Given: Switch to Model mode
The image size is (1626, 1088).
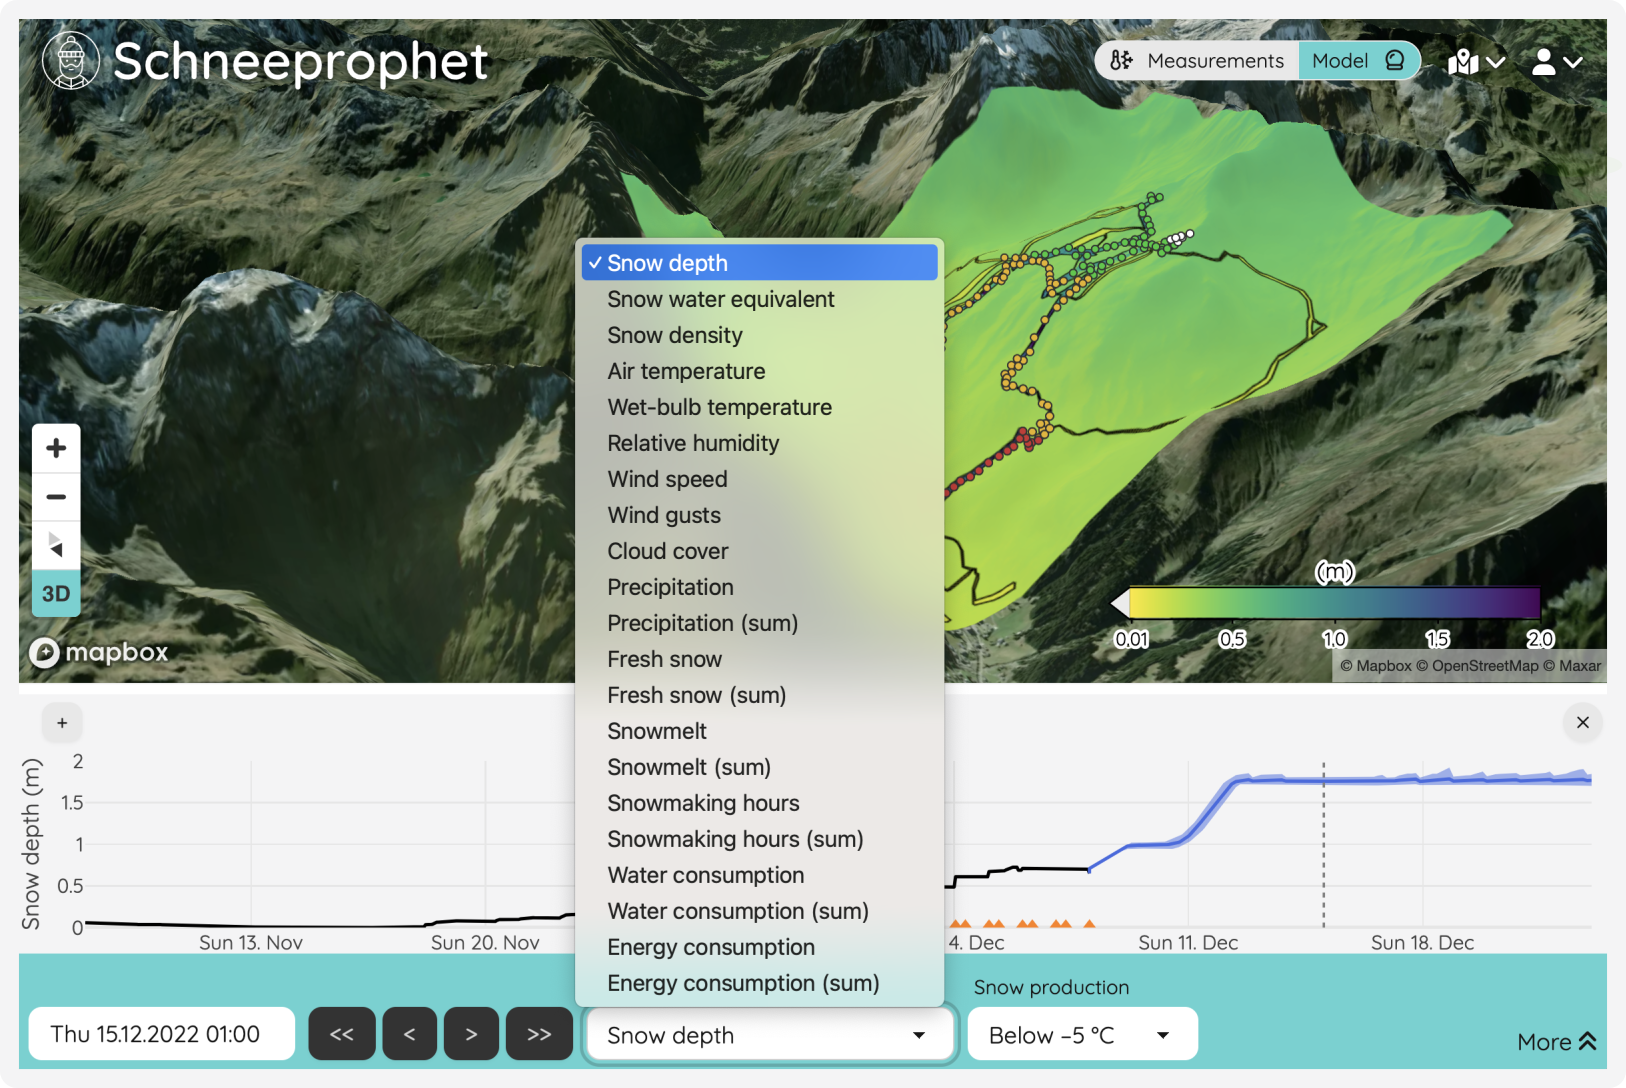Looking at the screenshot, I should (1358, 61).
